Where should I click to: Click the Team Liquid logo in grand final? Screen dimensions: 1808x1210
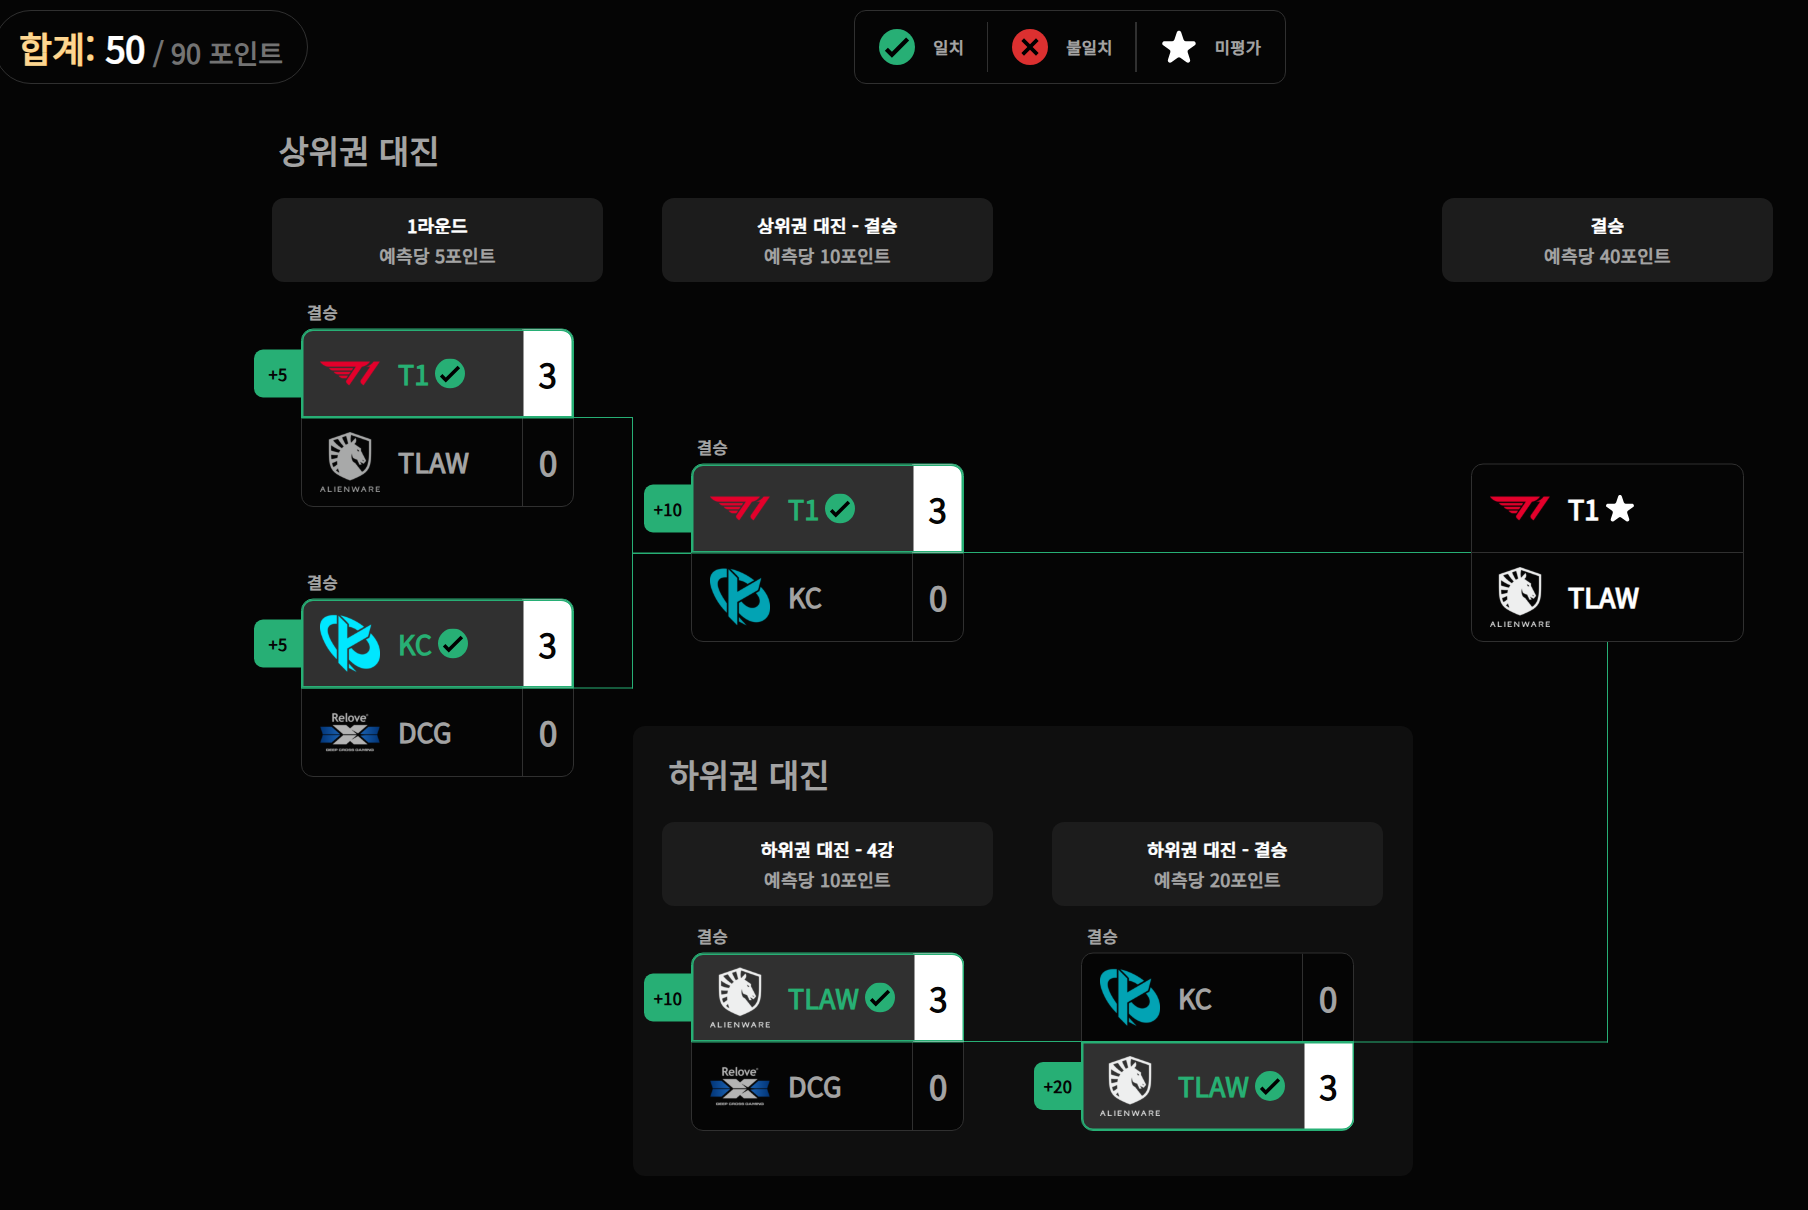[x=1520, y=597]
